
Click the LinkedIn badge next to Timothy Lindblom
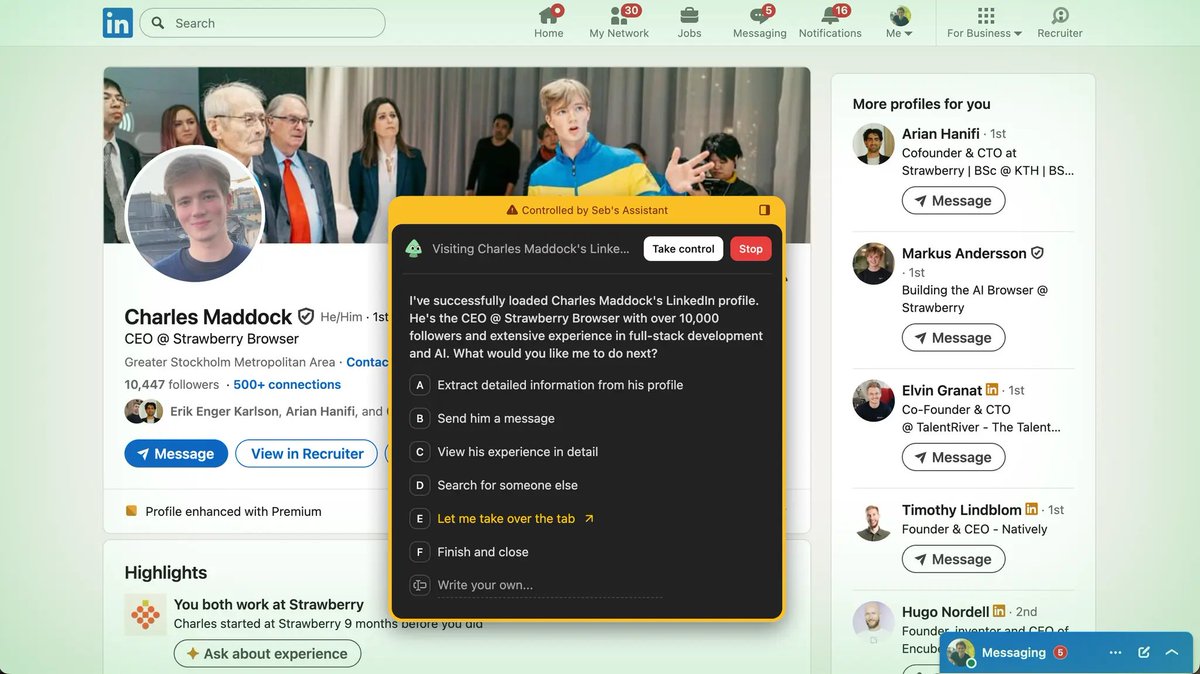point(1031,510)
